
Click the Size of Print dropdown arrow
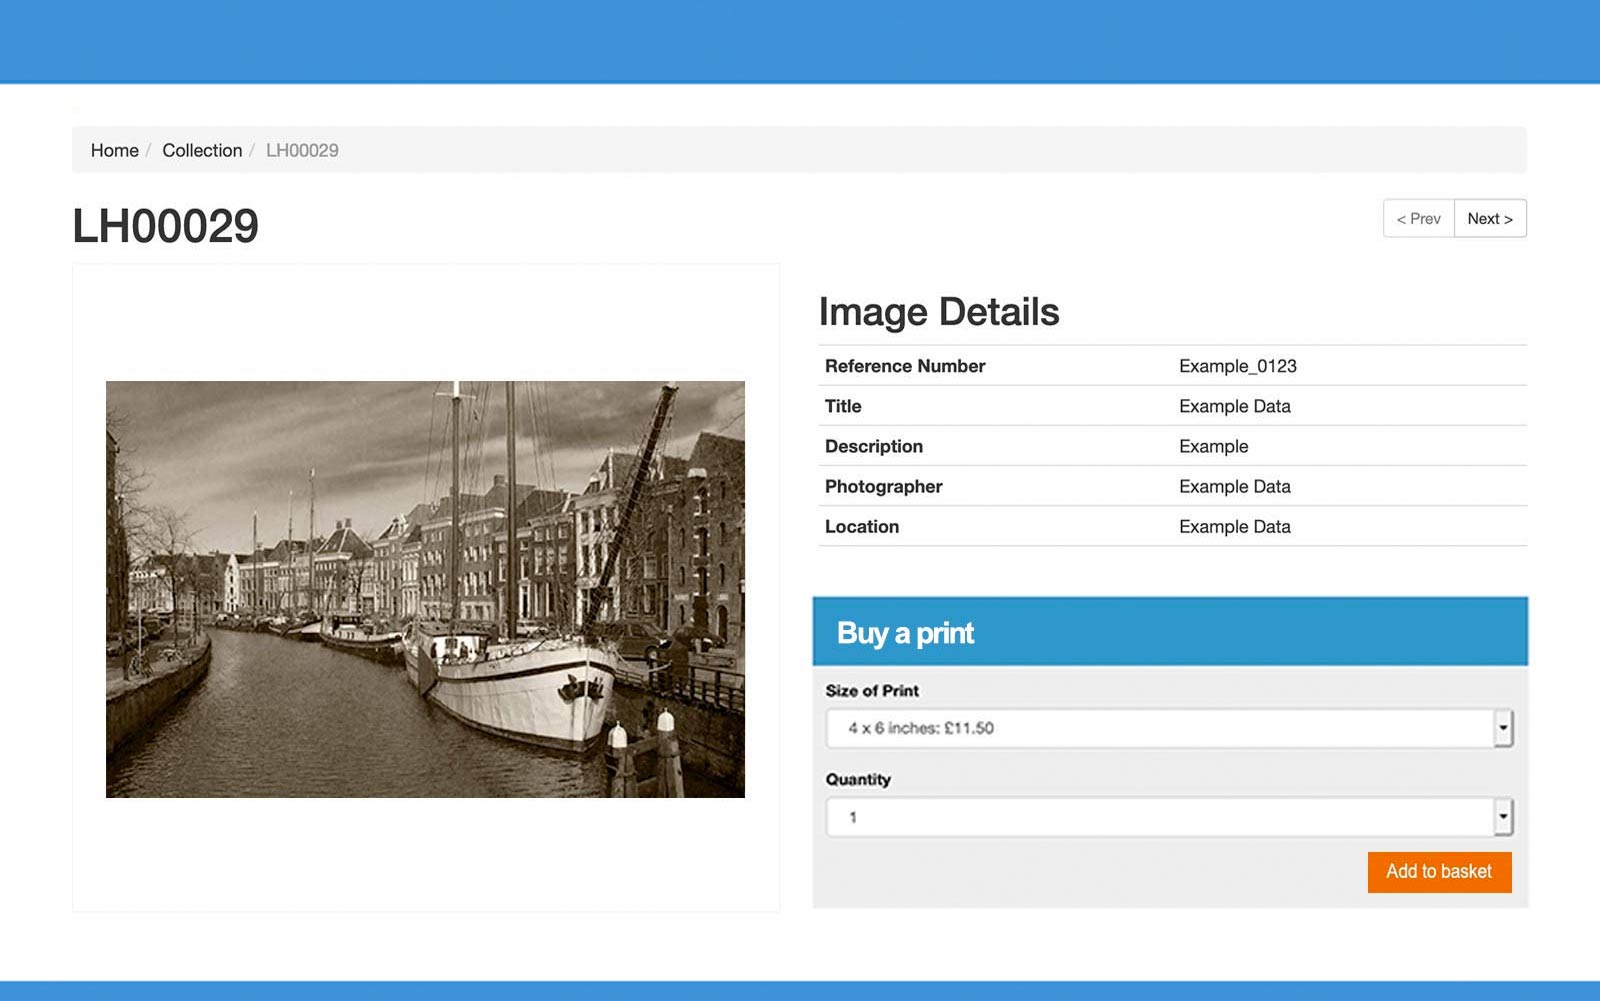point(1503,728)
